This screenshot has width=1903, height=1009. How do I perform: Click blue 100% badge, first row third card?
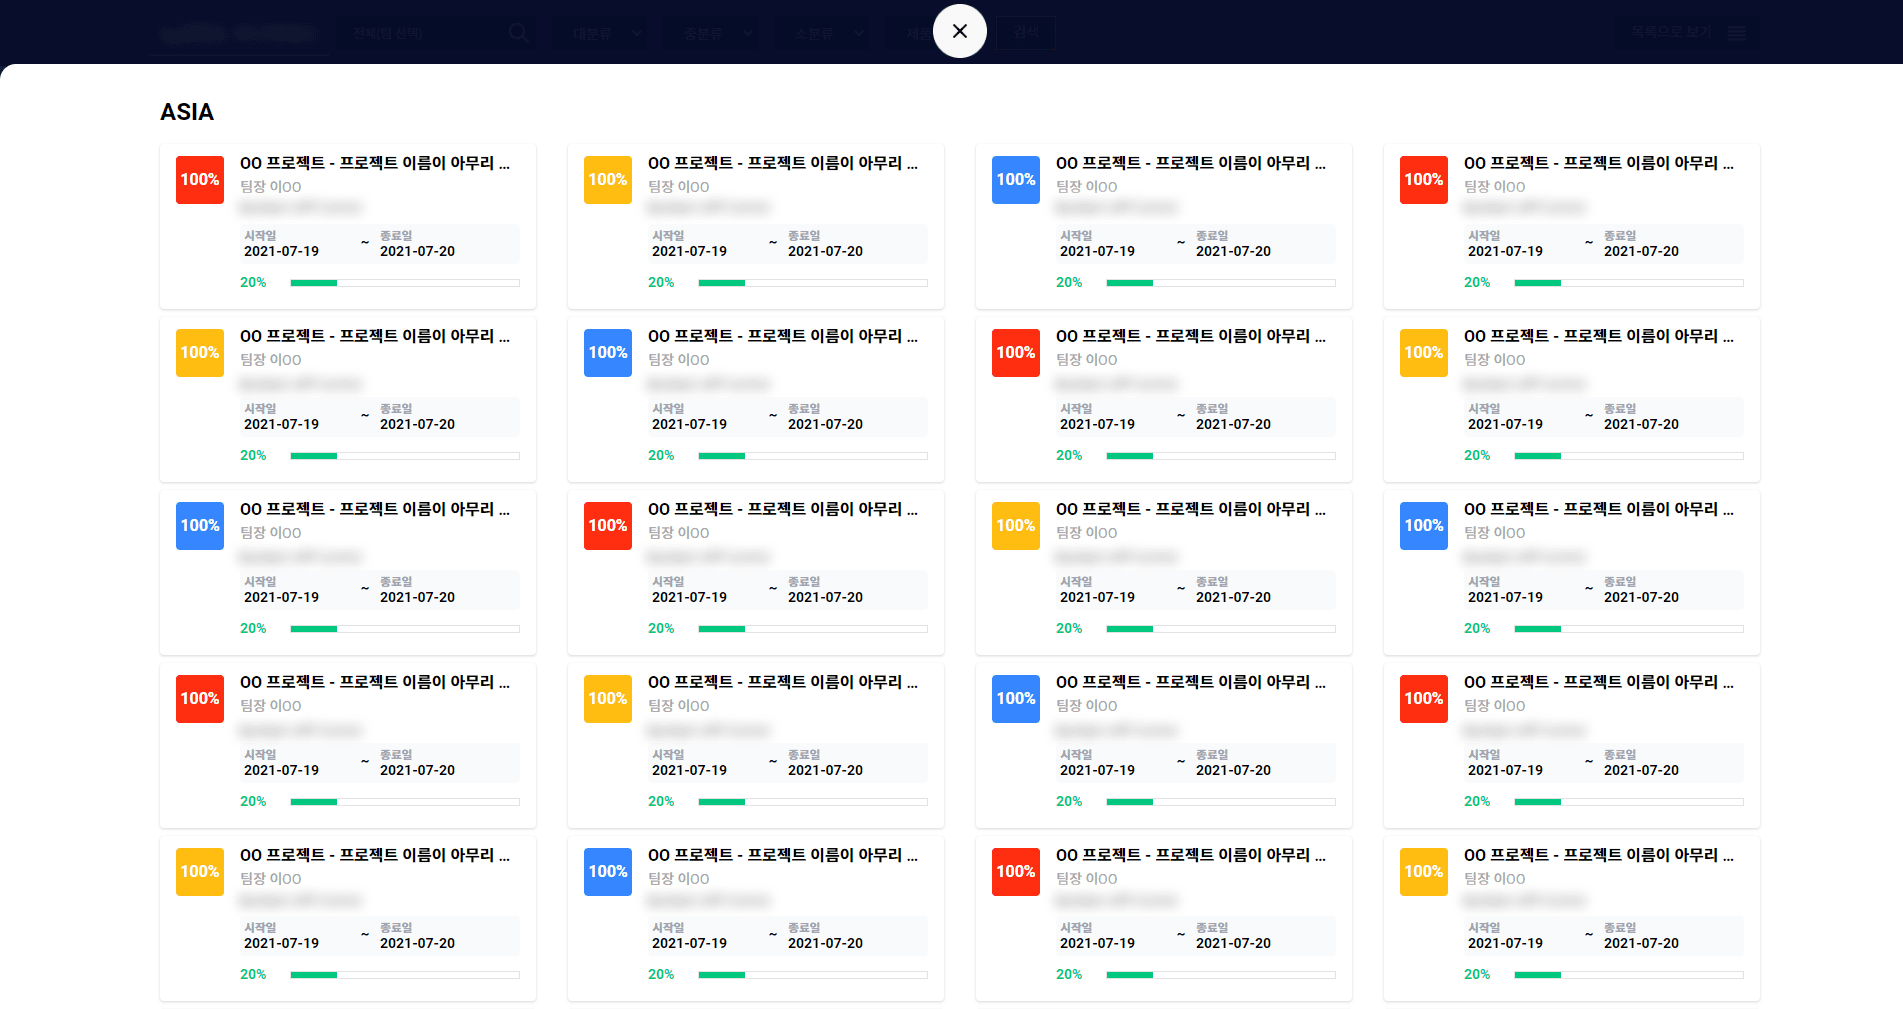click(x=1016, y=180)
